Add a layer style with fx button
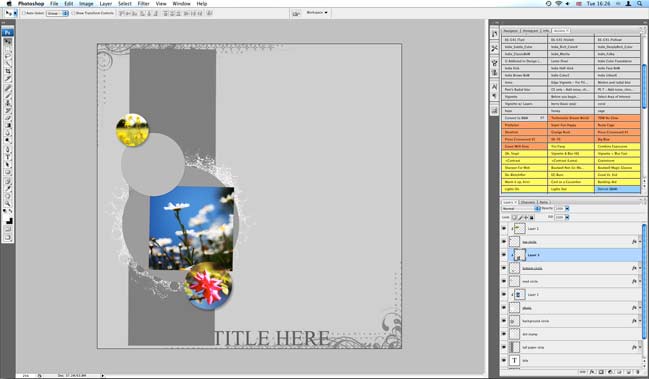The image size is (649, 379). pyautogui.click(x=593, y=372)
